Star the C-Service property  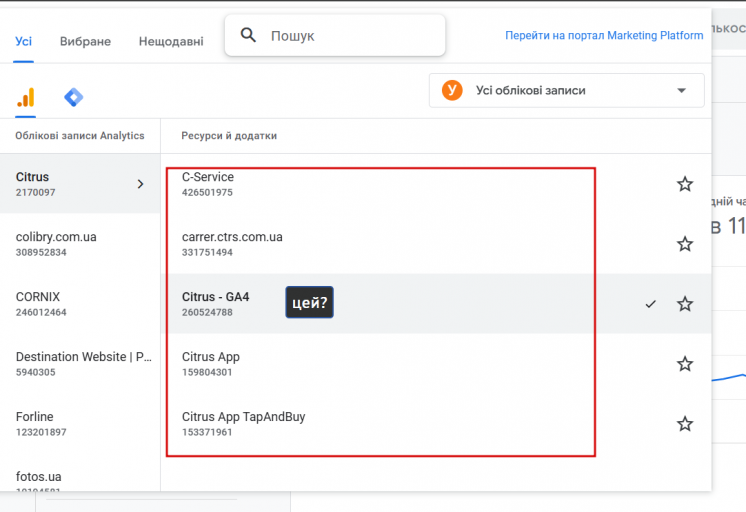coord(685,184)
